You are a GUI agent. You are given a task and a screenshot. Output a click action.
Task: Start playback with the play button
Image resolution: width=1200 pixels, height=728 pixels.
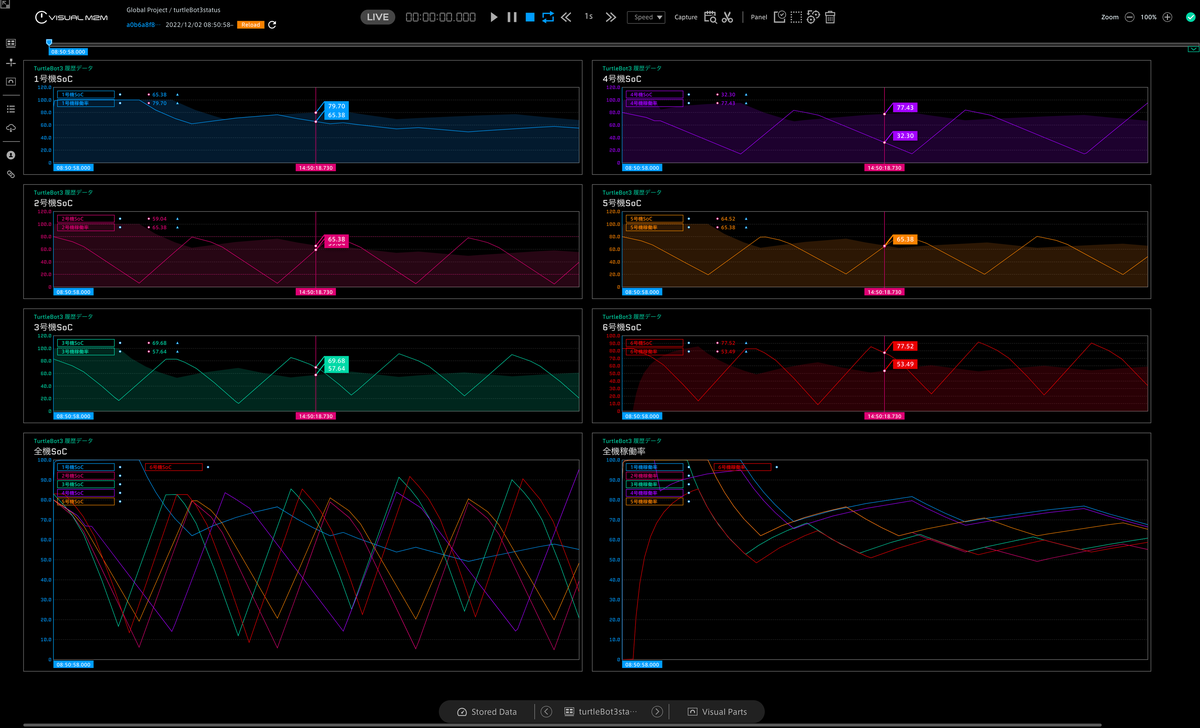click(x=494, y=17)
